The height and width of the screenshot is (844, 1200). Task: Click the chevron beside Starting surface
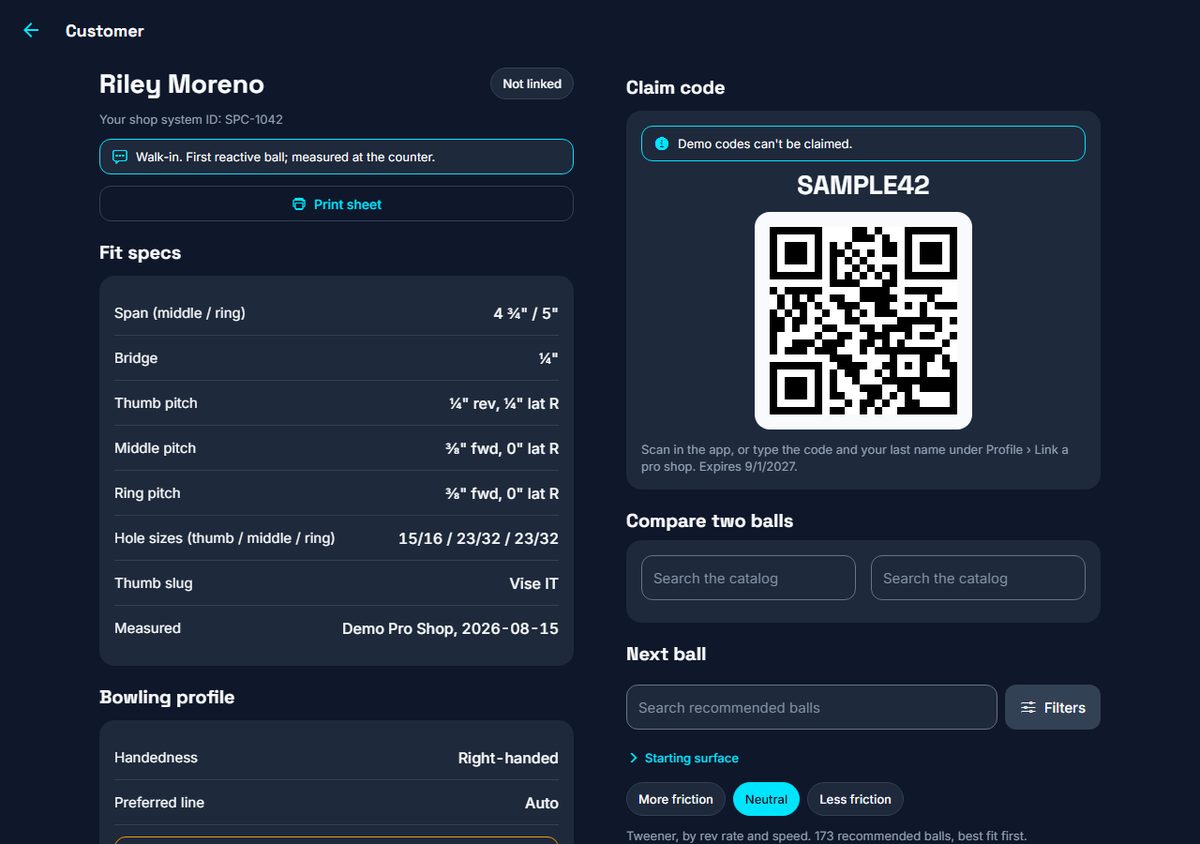(x=633, y=758)
